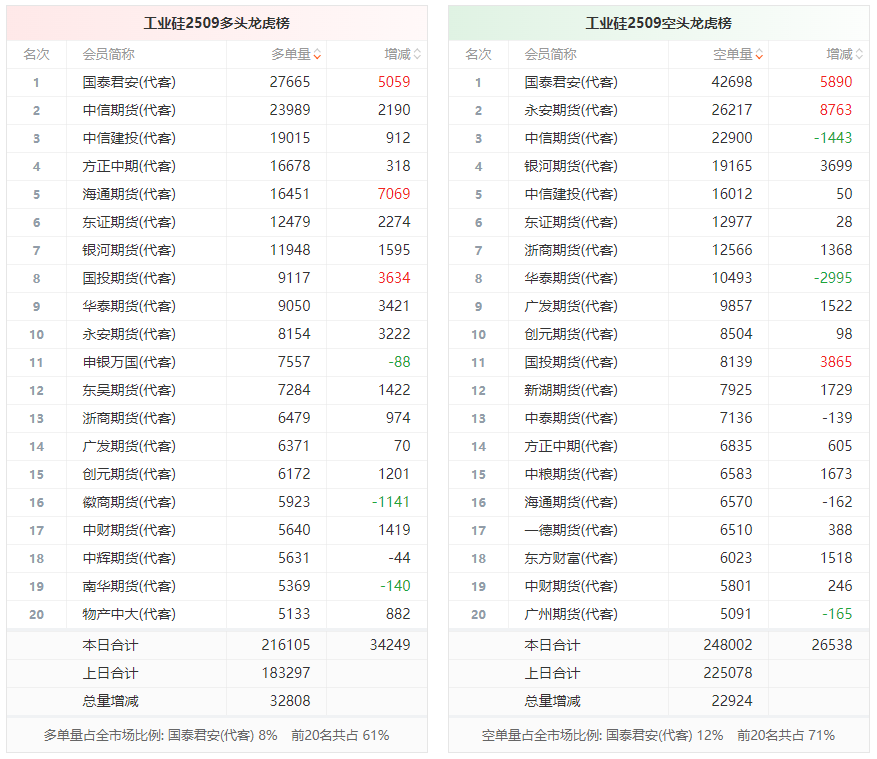Image resolution: width=877 pixels, height=759 pixels.
Task: Click 中泰期货(代客) row name
Action: click(x=571, y=418)
